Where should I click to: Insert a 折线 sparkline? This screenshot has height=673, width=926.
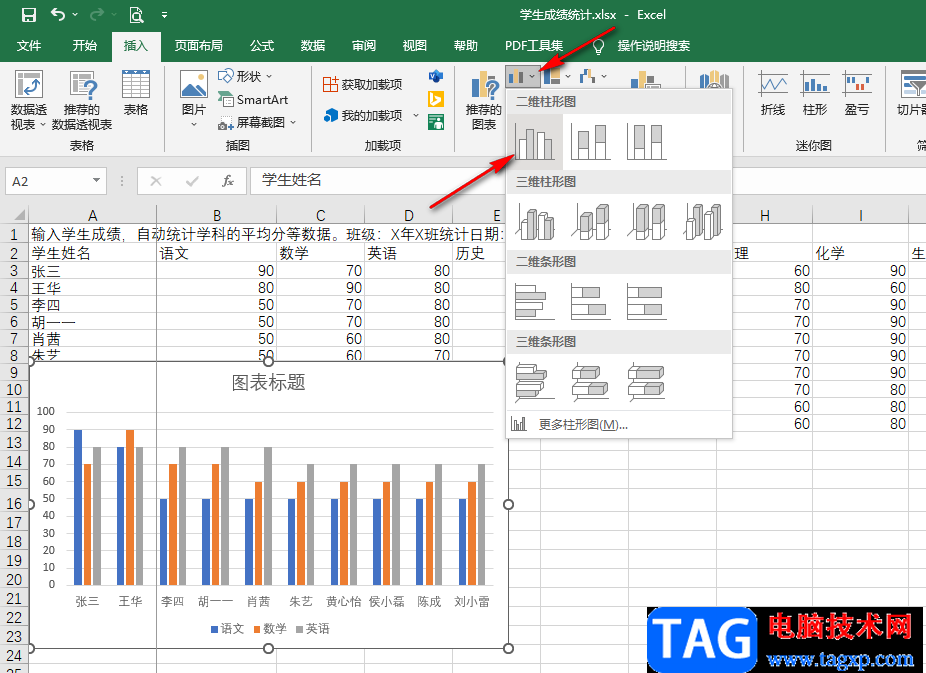point(772,93)
